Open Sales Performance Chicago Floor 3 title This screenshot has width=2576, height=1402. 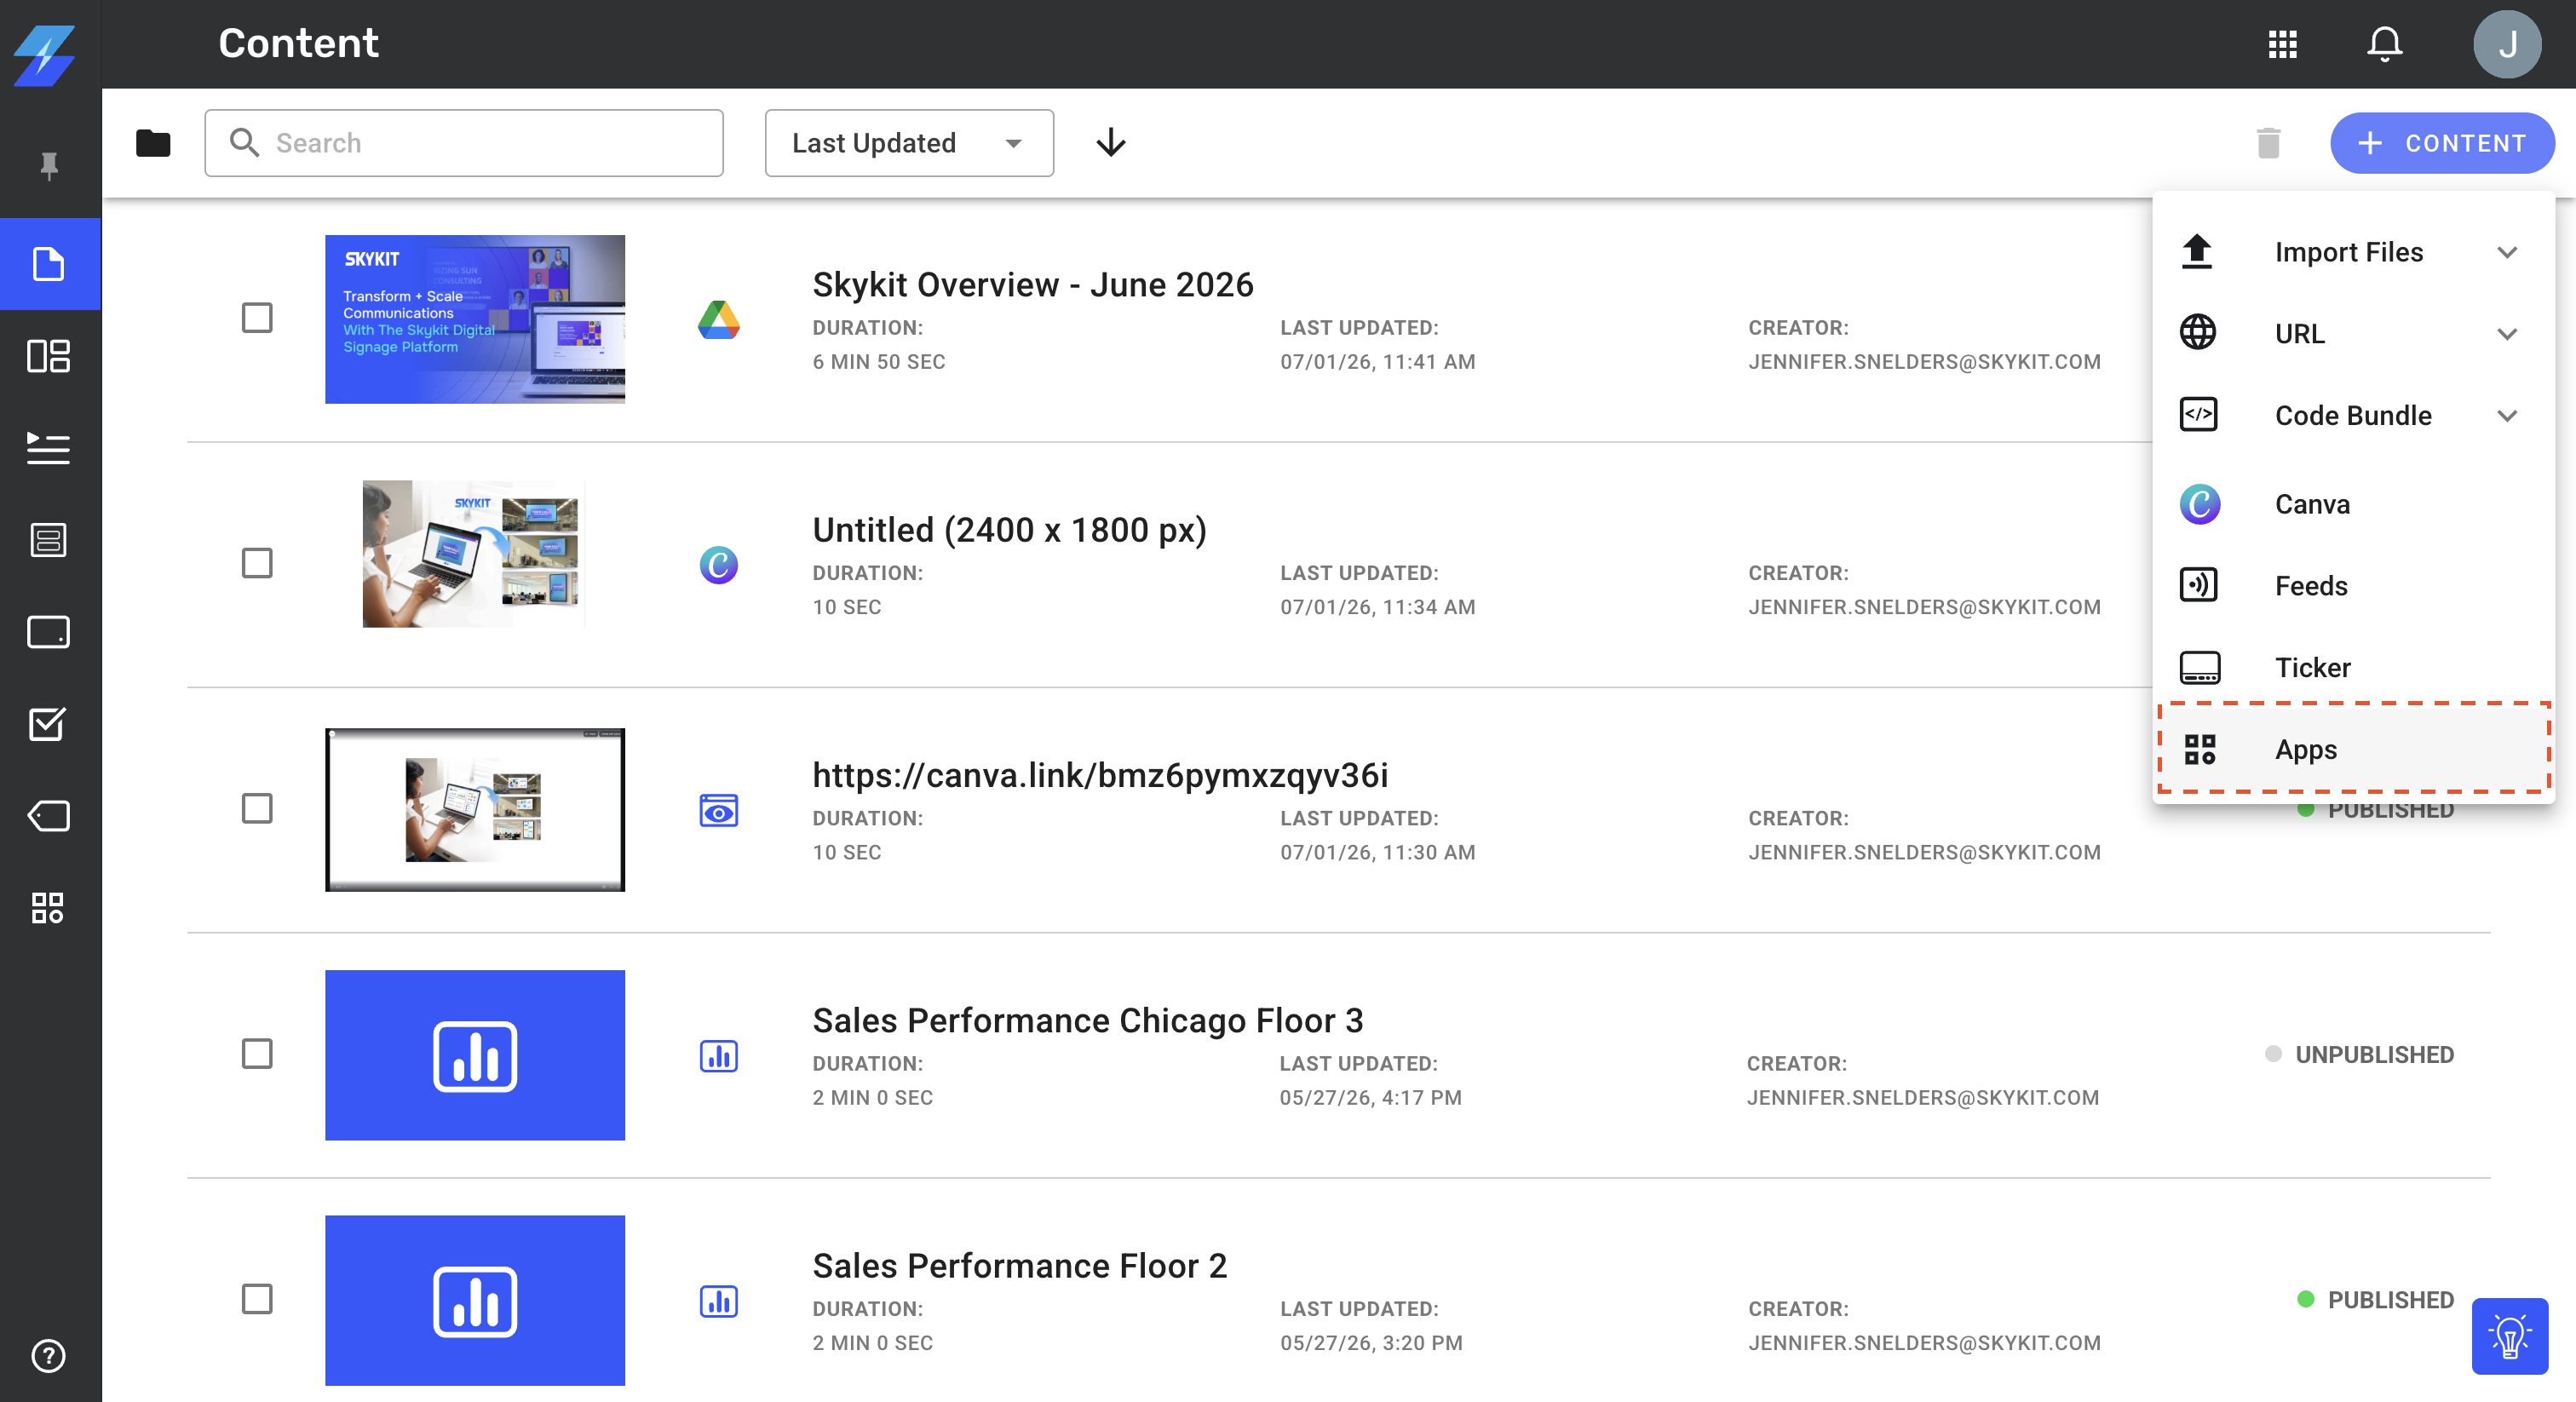coord(1087,1020)
